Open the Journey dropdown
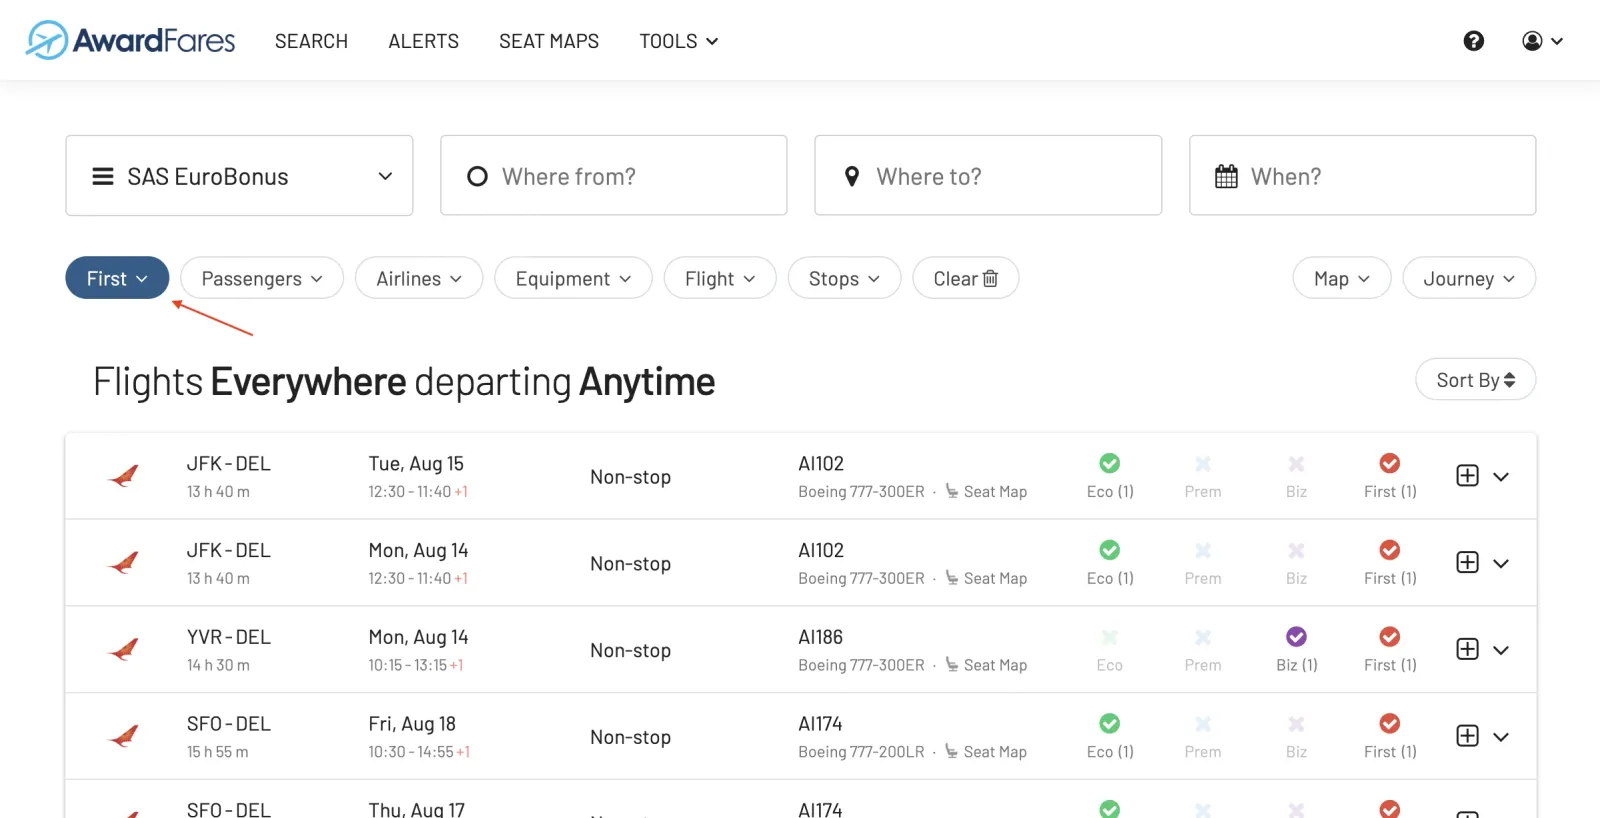 coord(1469,278)
